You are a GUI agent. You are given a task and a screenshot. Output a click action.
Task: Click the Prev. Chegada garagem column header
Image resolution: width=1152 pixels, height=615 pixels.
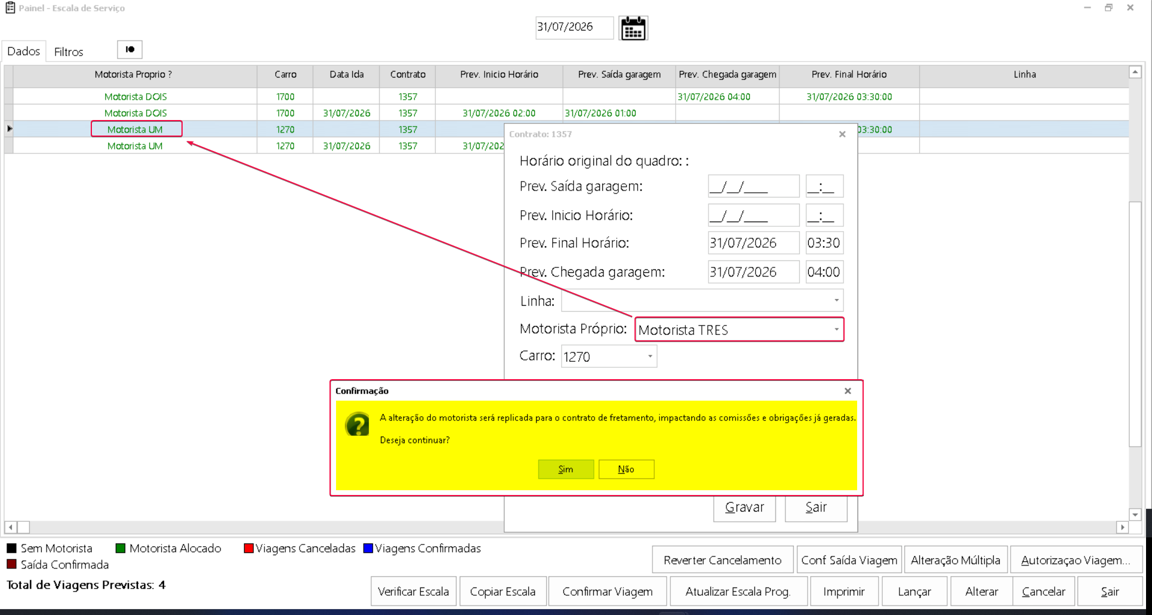pyautogui.click(x=727, y=74)
